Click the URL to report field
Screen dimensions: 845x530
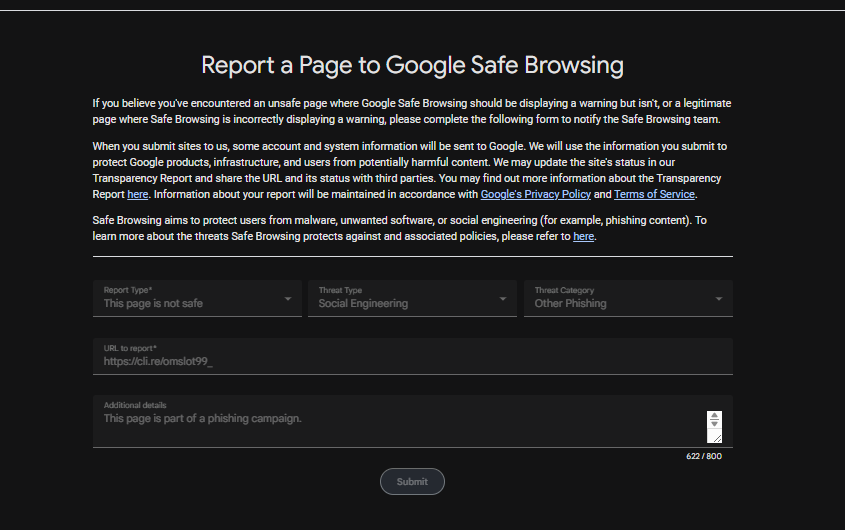point(413,356)
